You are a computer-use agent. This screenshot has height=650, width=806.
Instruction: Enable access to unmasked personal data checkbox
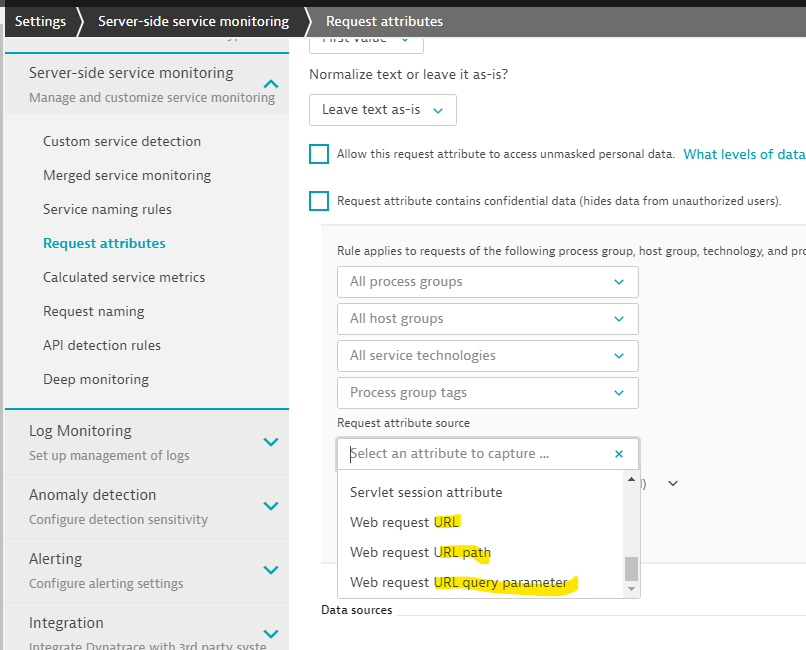[x=319, y=154]
